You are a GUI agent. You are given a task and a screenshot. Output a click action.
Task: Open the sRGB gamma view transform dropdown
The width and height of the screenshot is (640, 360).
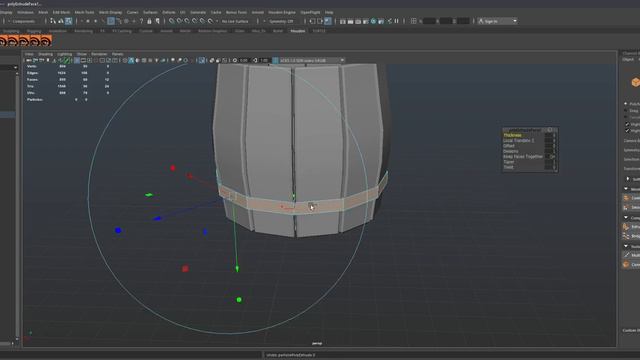(312, 60)
